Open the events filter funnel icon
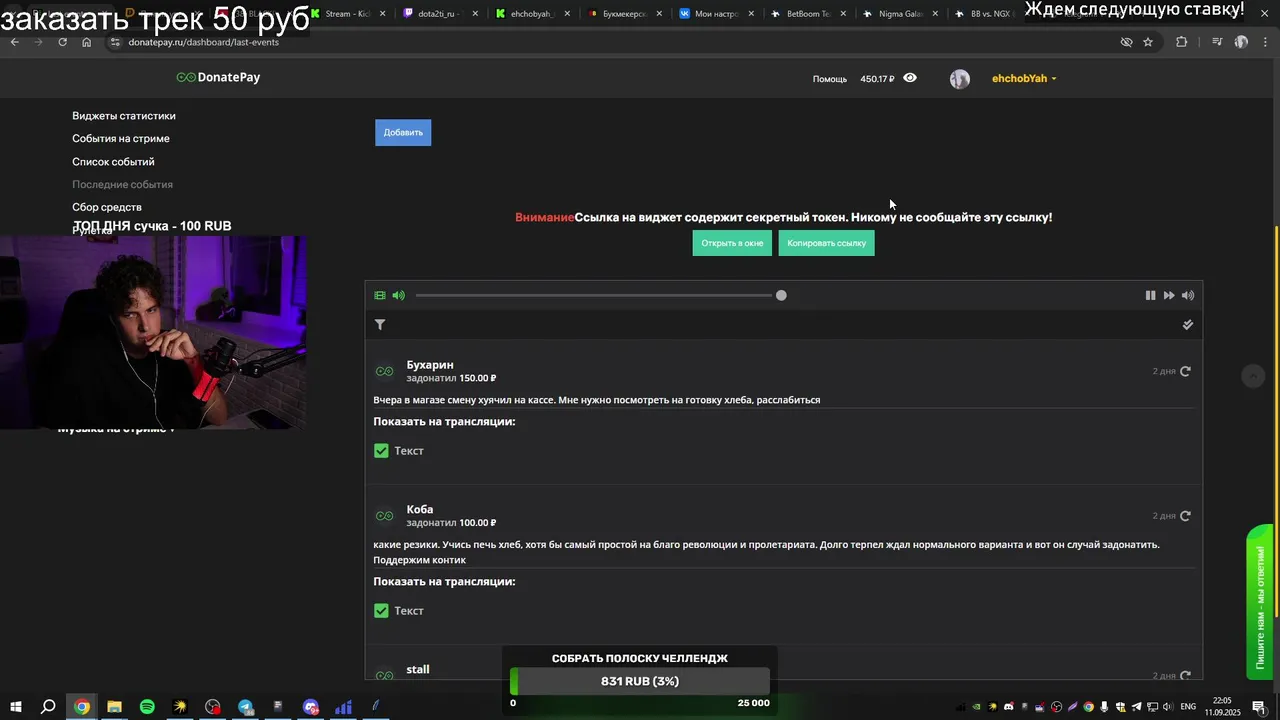 380,325
